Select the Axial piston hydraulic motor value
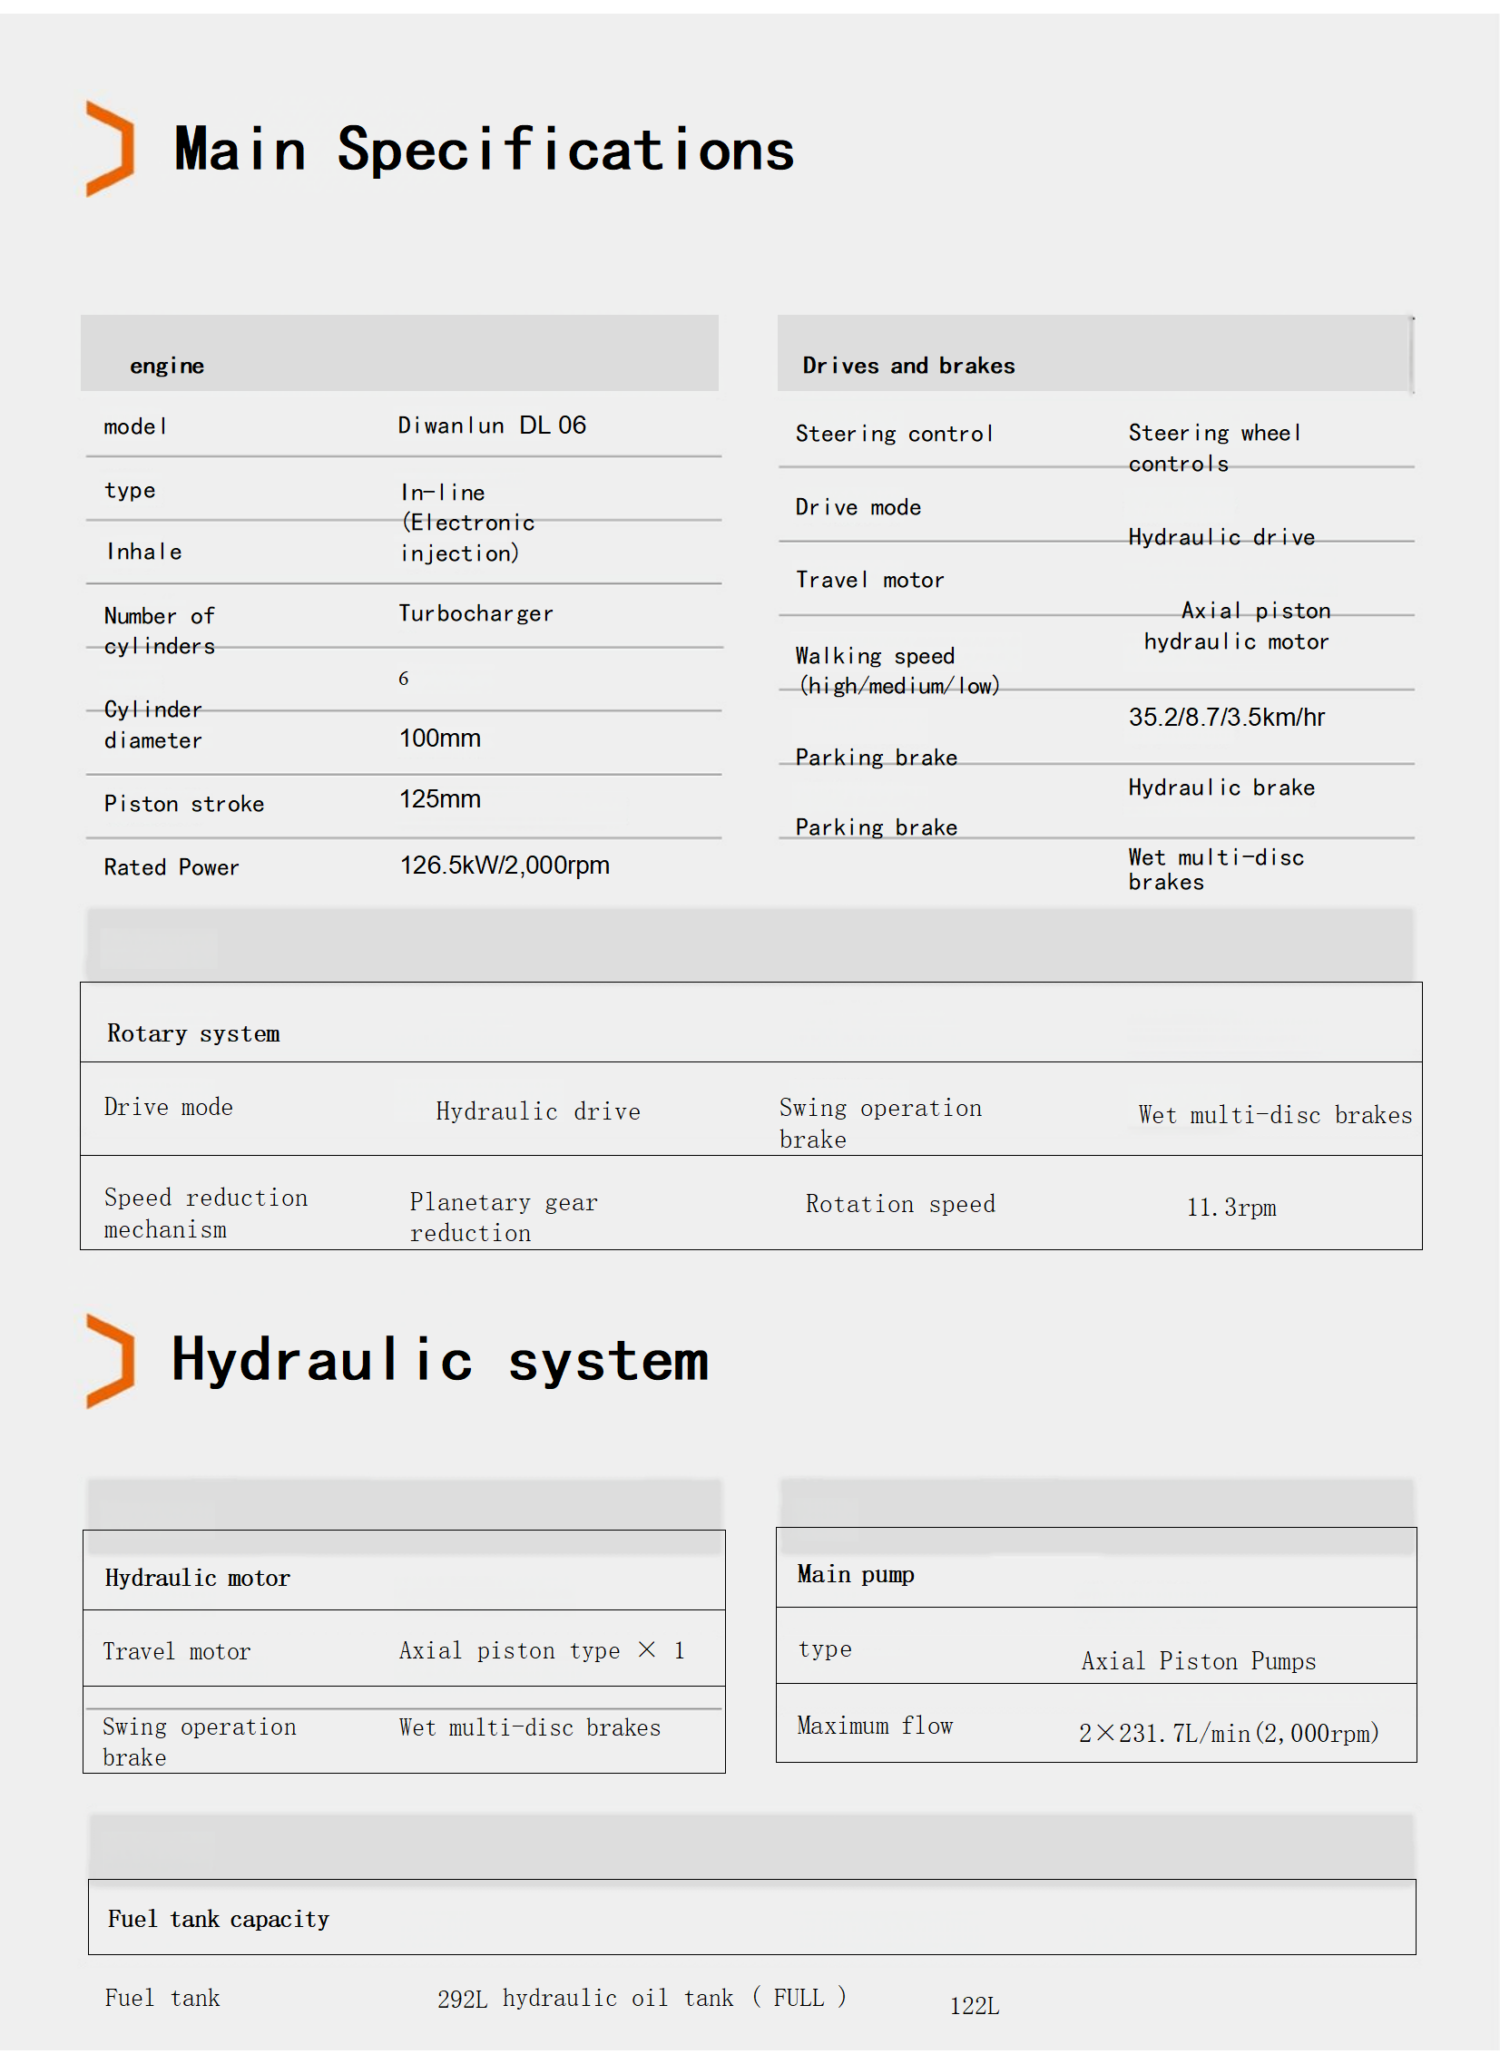The width and height of the screenshot is (1500, 2064). 1237,626
